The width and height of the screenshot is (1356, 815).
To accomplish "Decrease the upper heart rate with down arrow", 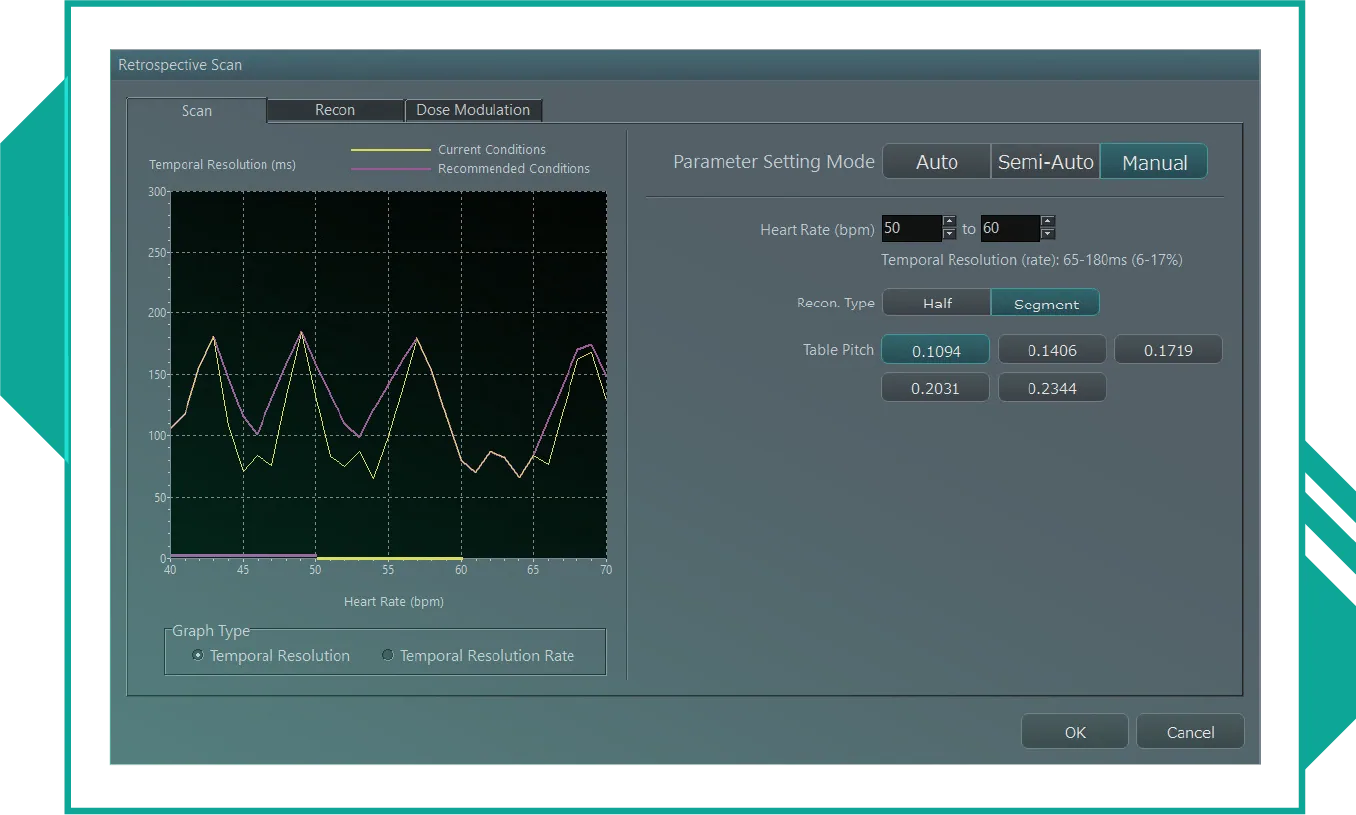I will point(1048,235).
